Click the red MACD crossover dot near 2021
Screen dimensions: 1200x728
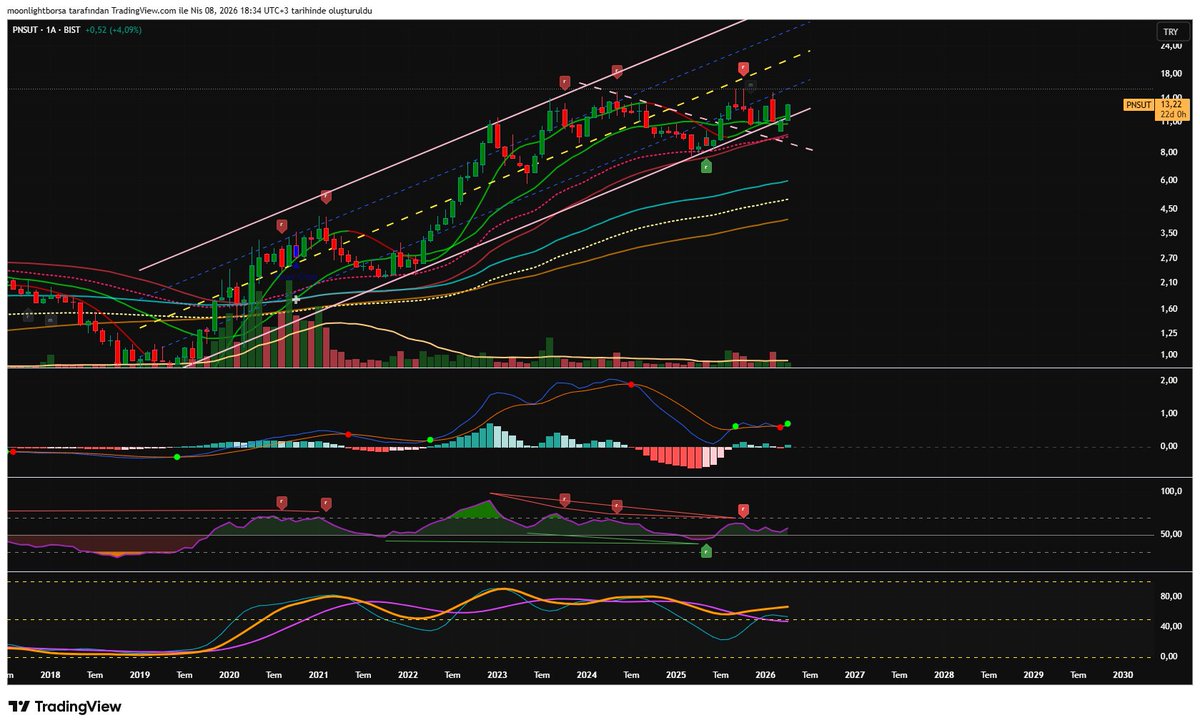tap(348, 434)
